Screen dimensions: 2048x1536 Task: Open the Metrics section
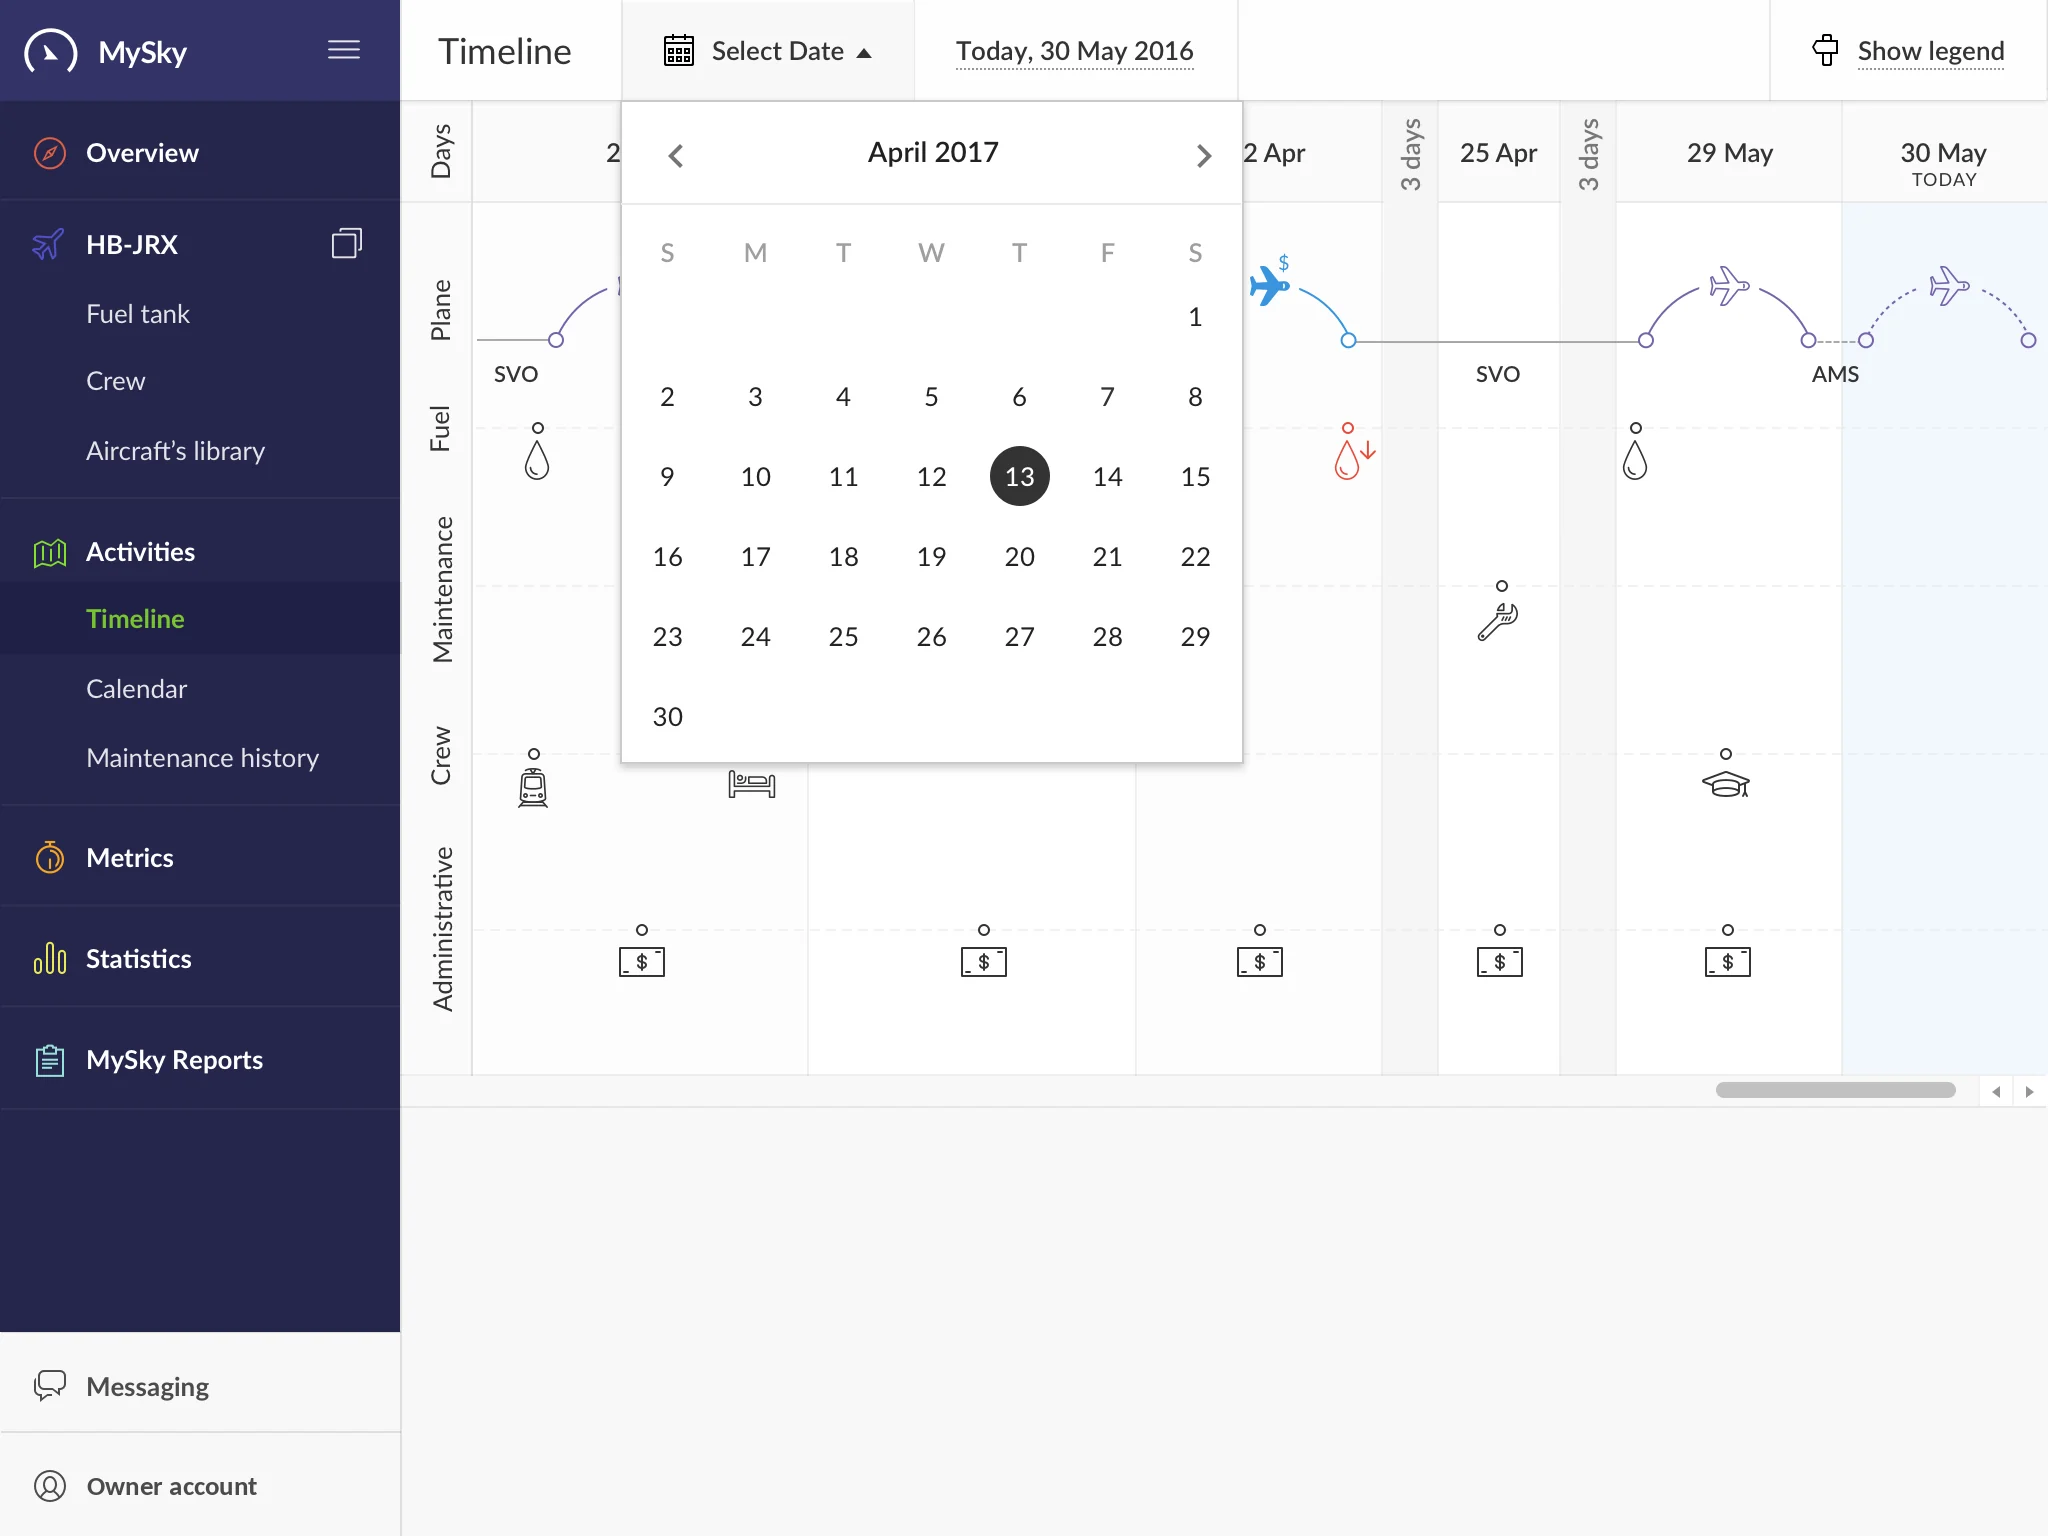point(200,857)
